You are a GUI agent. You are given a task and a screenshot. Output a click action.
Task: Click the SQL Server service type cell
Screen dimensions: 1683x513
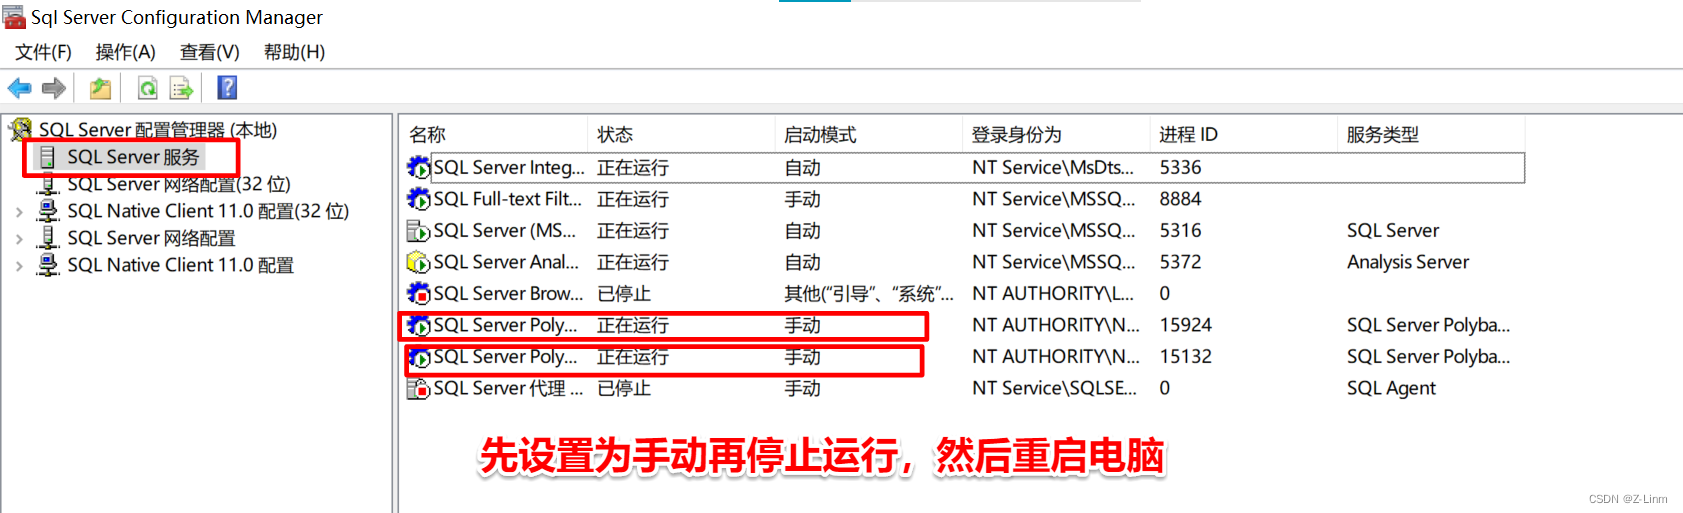(x=1393, y=231)
